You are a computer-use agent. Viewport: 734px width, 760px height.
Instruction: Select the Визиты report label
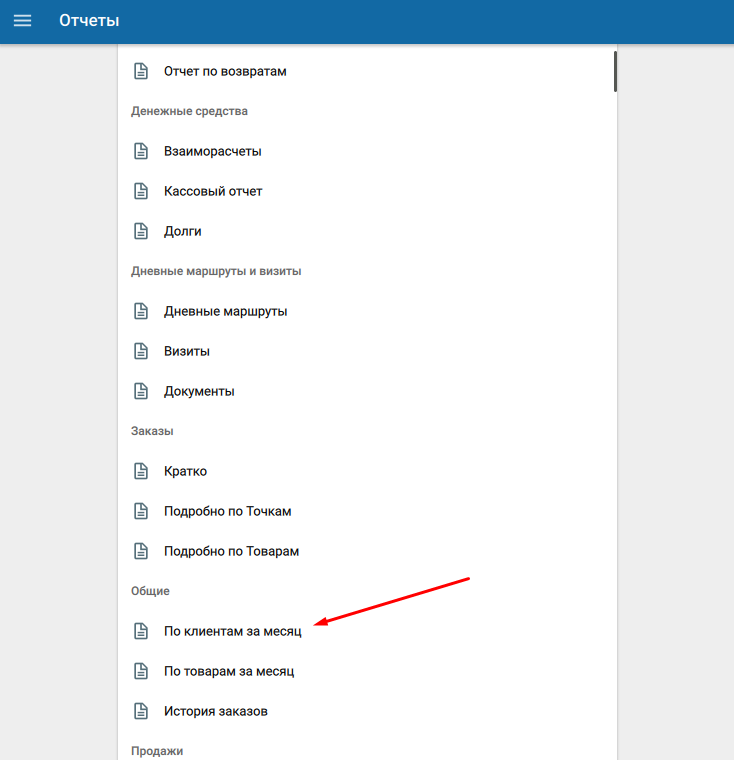(187, 351)
